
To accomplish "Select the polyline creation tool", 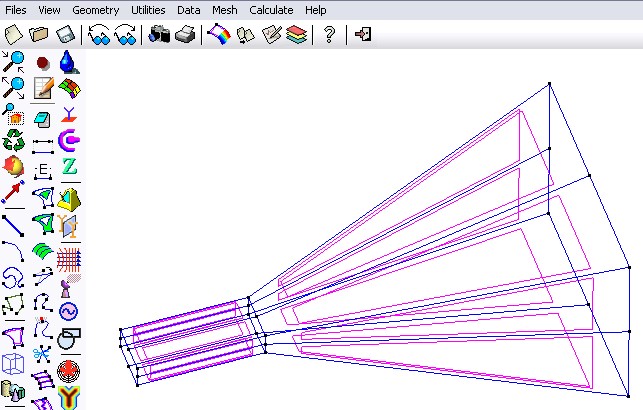I will 13,304.
